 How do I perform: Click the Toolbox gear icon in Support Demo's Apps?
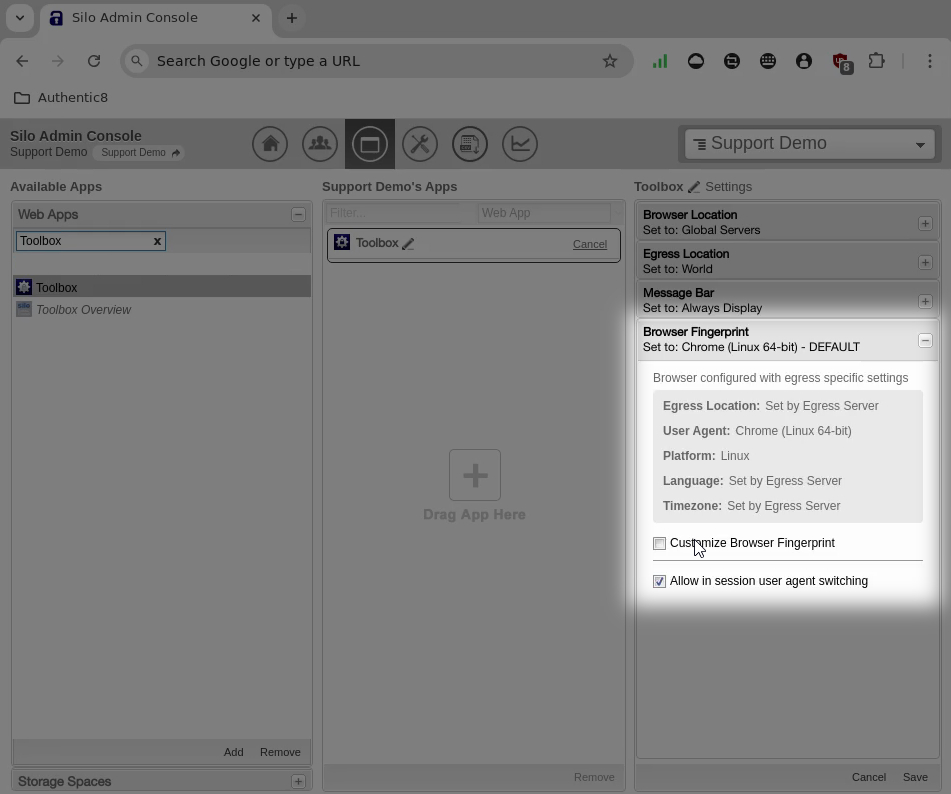click(x=342, y=243)
